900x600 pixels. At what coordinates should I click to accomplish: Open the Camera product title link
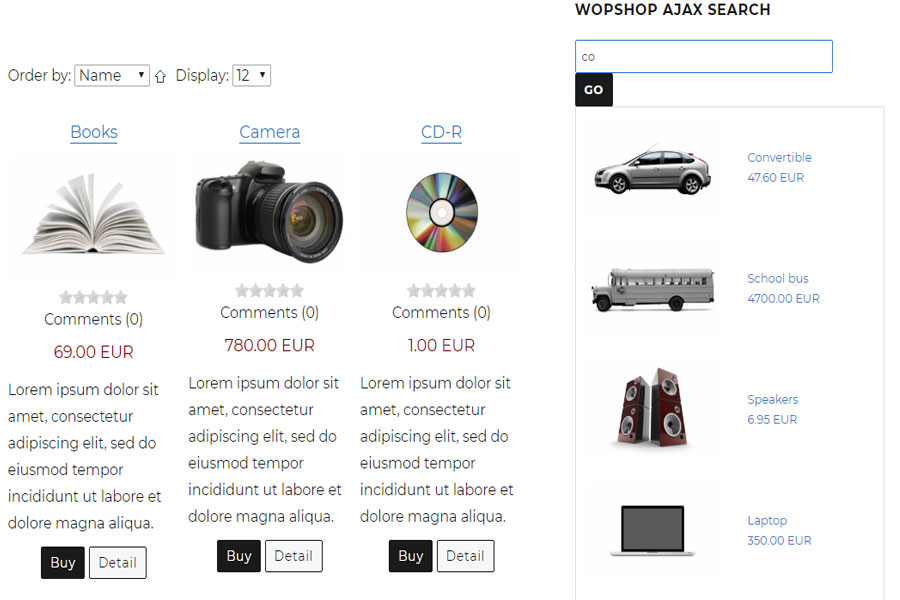point(269,132)
